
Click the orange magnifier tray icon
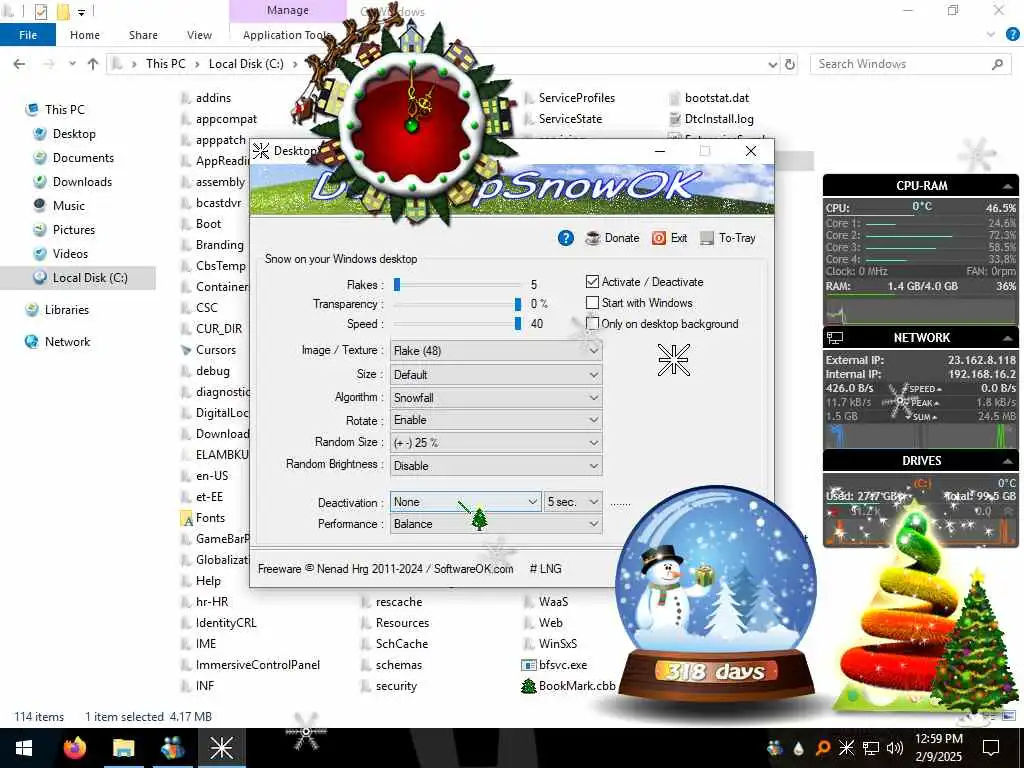point(823,748)
